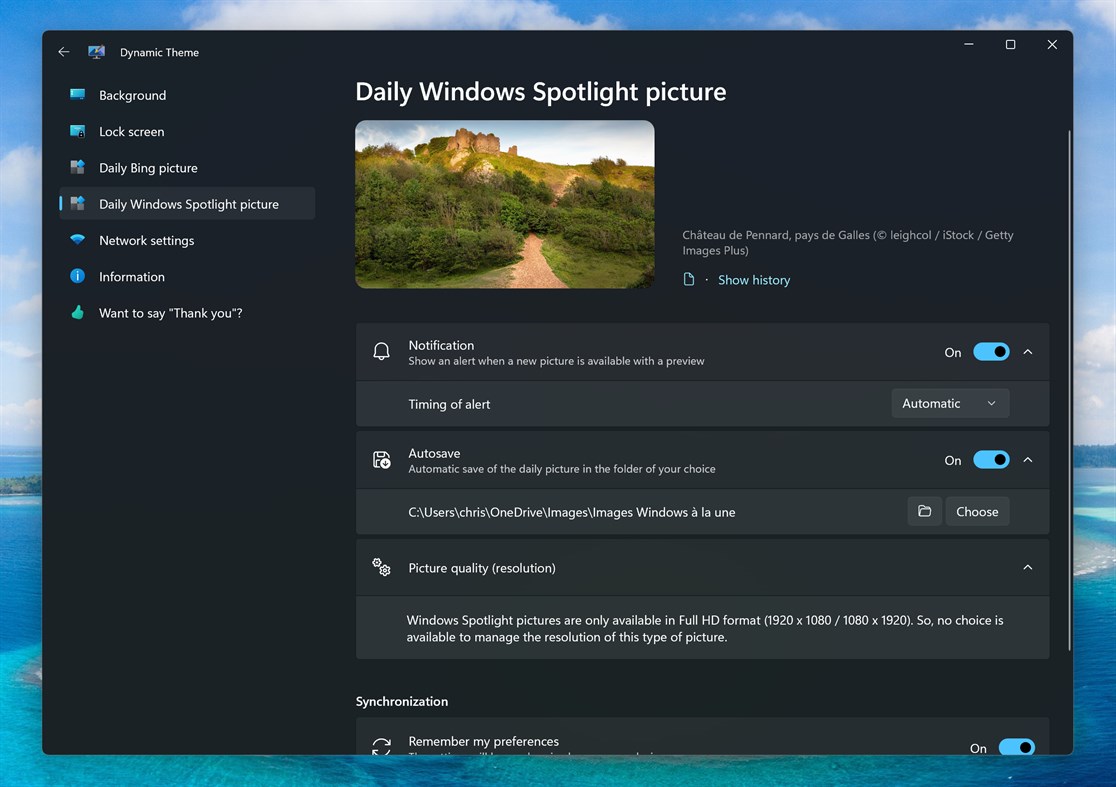Select the Network settings globe icon
Screen dimensions: 1116x787
pyautogui.click(x=78, y=240)
